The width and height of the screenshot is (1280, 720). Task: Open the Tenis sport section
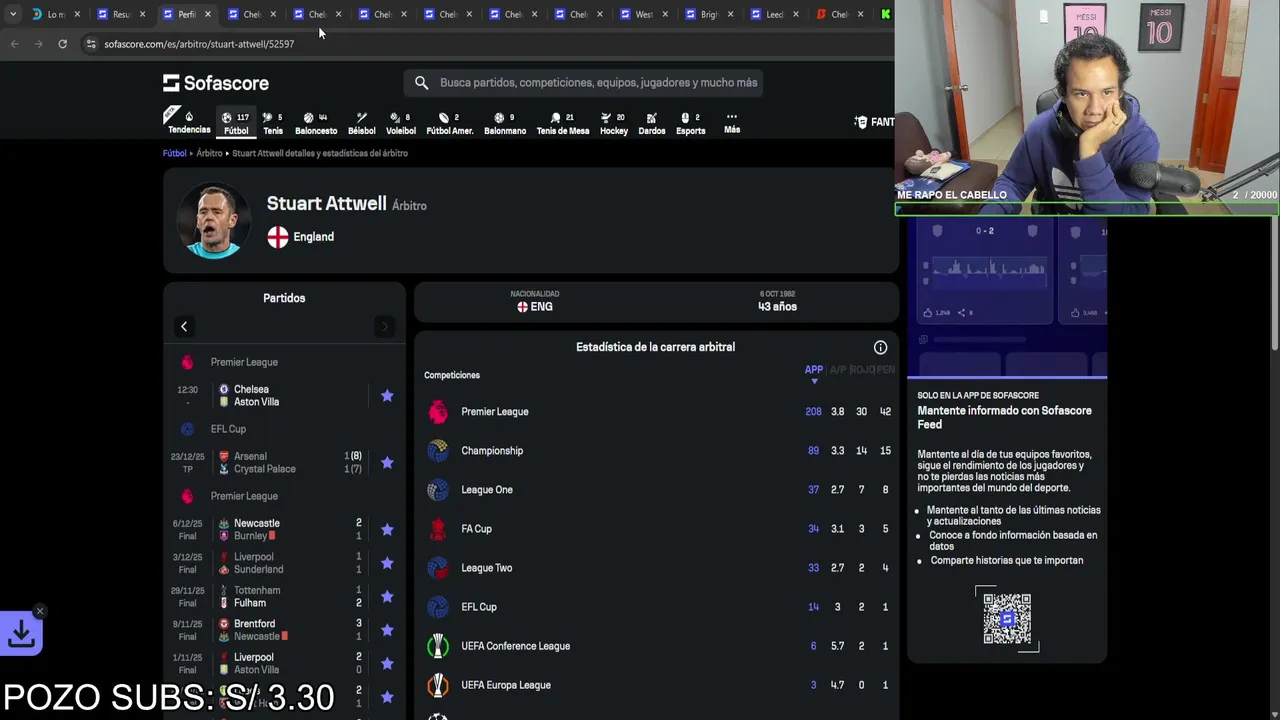[x=273, y=123]
